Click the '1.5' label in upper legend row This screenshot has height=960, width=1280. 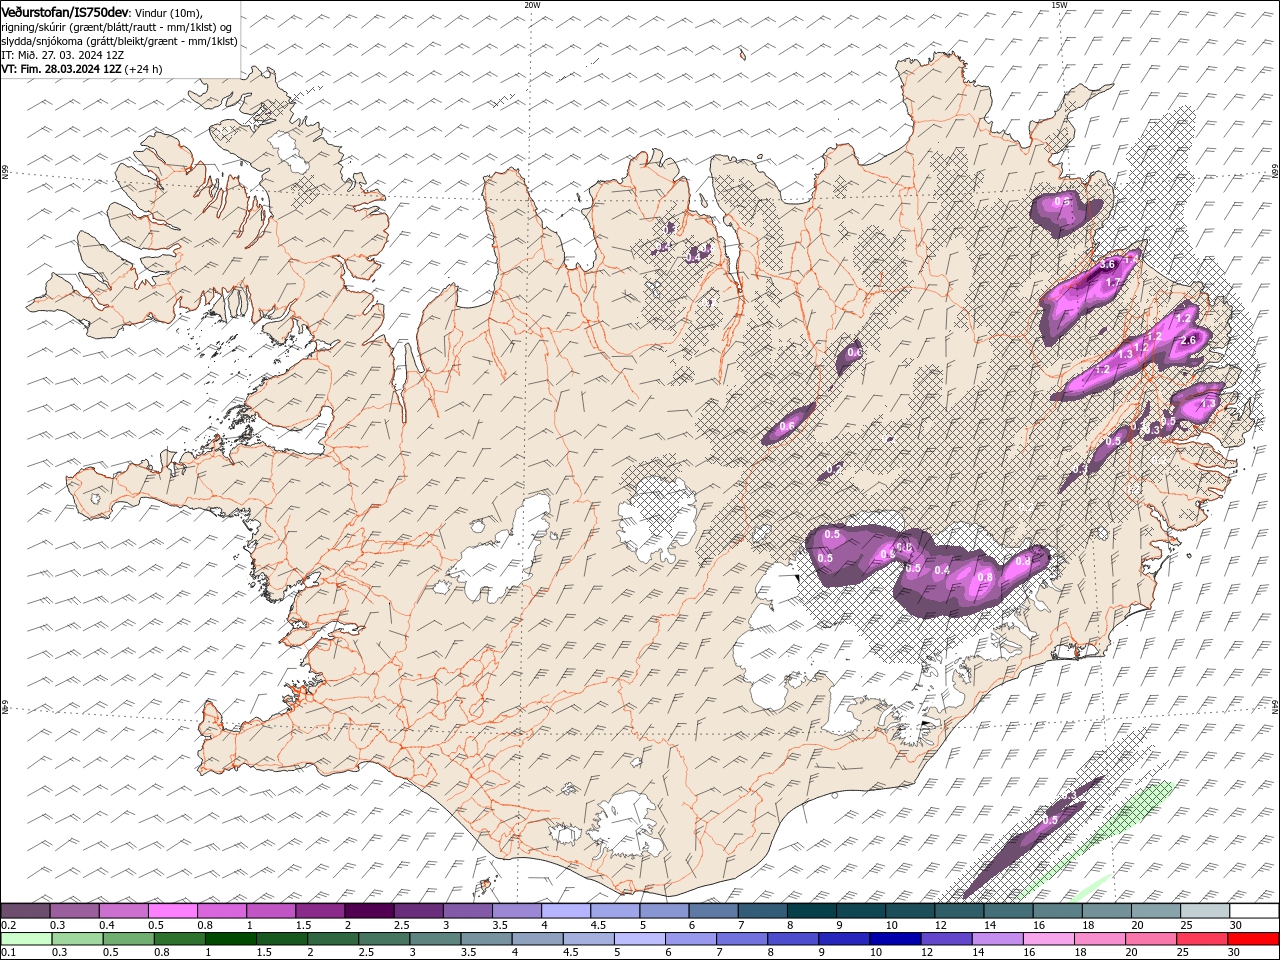(303, 925)
